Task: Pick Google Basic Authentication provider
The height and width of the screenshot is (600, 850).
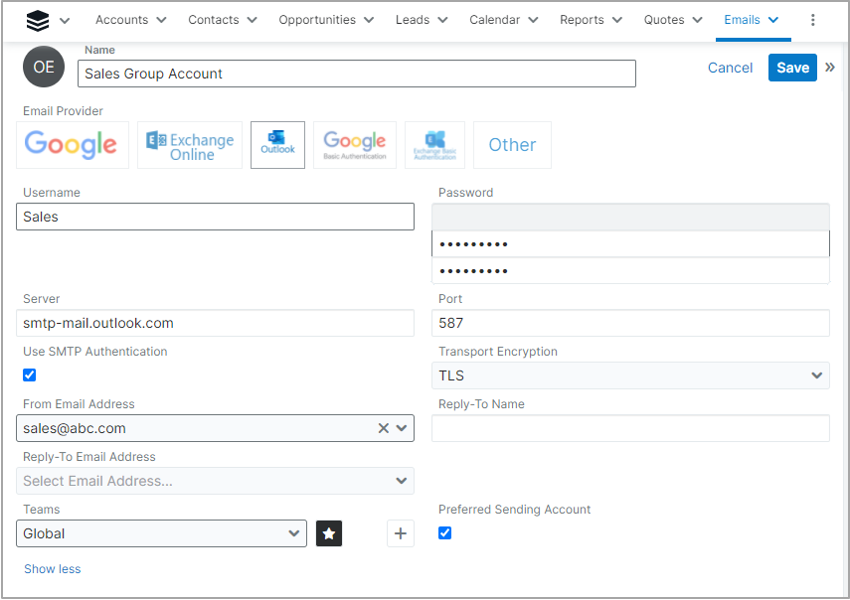Action: coord(355,145)
